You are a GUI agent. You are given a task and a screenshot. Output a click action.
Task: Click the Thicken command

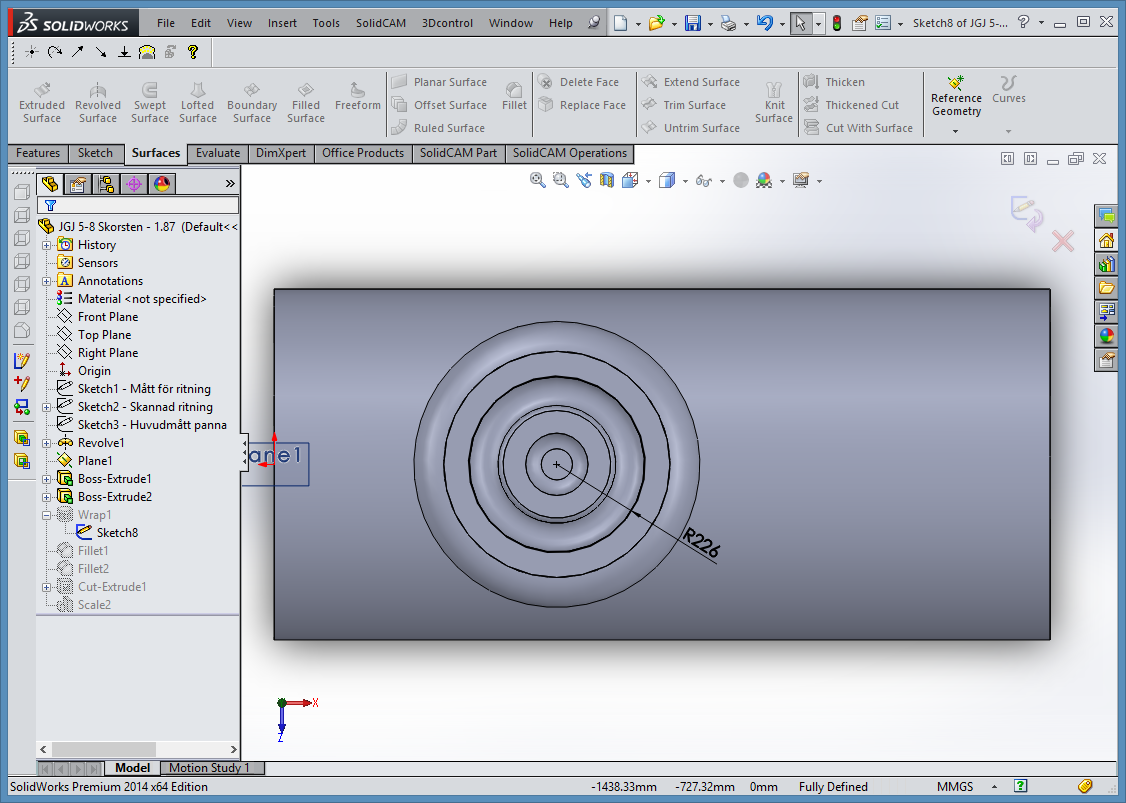tap(834, 82)
